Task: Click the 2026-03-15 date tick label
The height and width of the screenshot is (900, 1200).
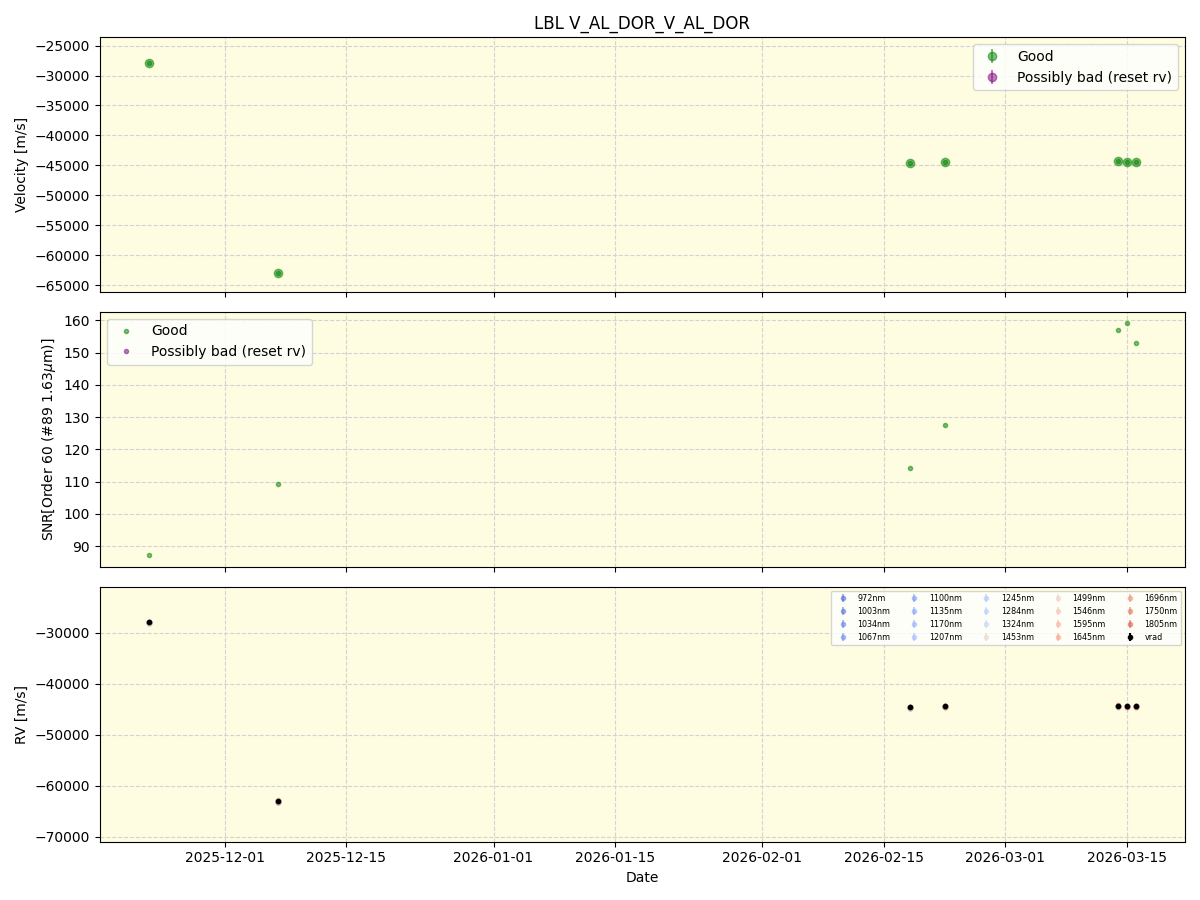Action: pos(1127,857)
